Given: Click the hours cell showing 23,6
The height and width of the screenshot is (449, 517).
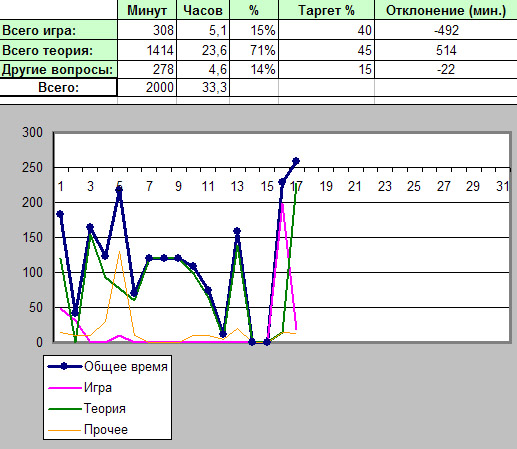Looking at the screenshot, I should [x=203, y=50].
